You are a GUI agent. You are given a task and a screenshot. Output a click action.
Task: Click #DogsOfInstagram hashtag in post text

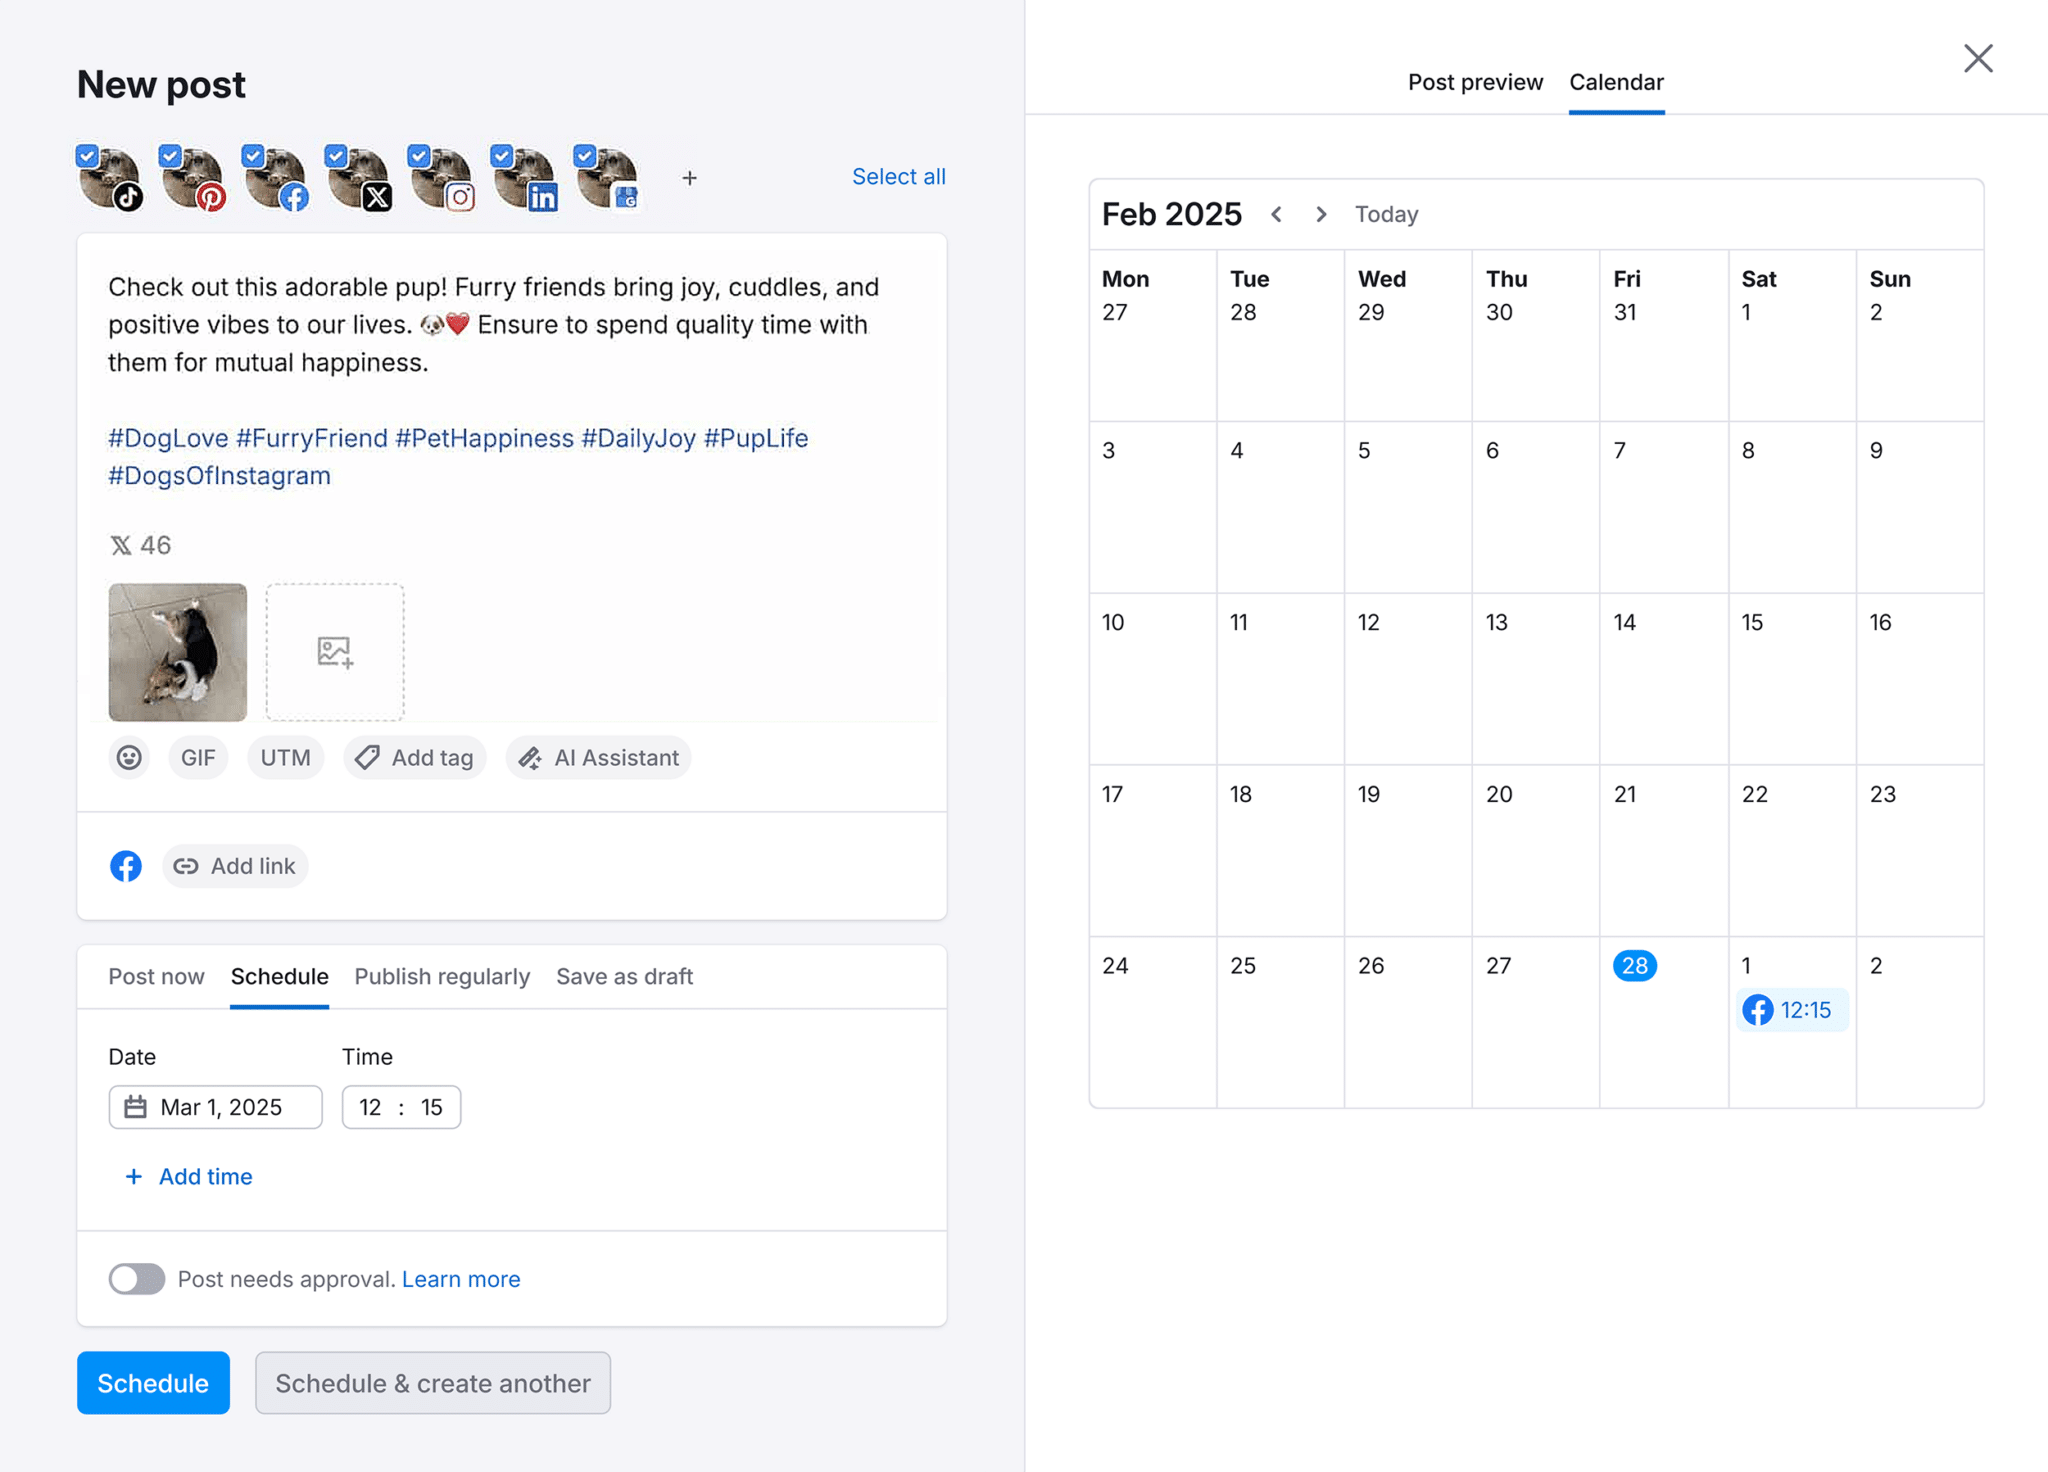pos(219,476)
